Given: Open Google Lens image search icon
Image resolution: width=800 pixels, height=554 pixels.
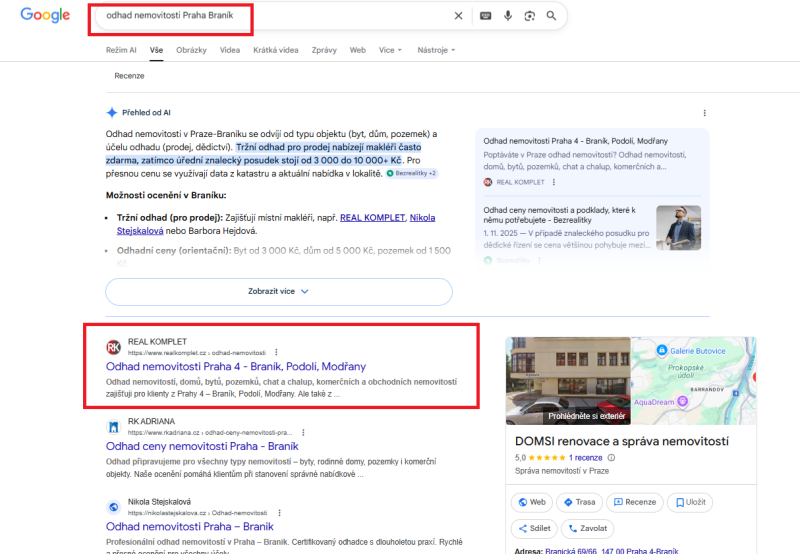Looking at the screenshot, I should click(529, 16).
